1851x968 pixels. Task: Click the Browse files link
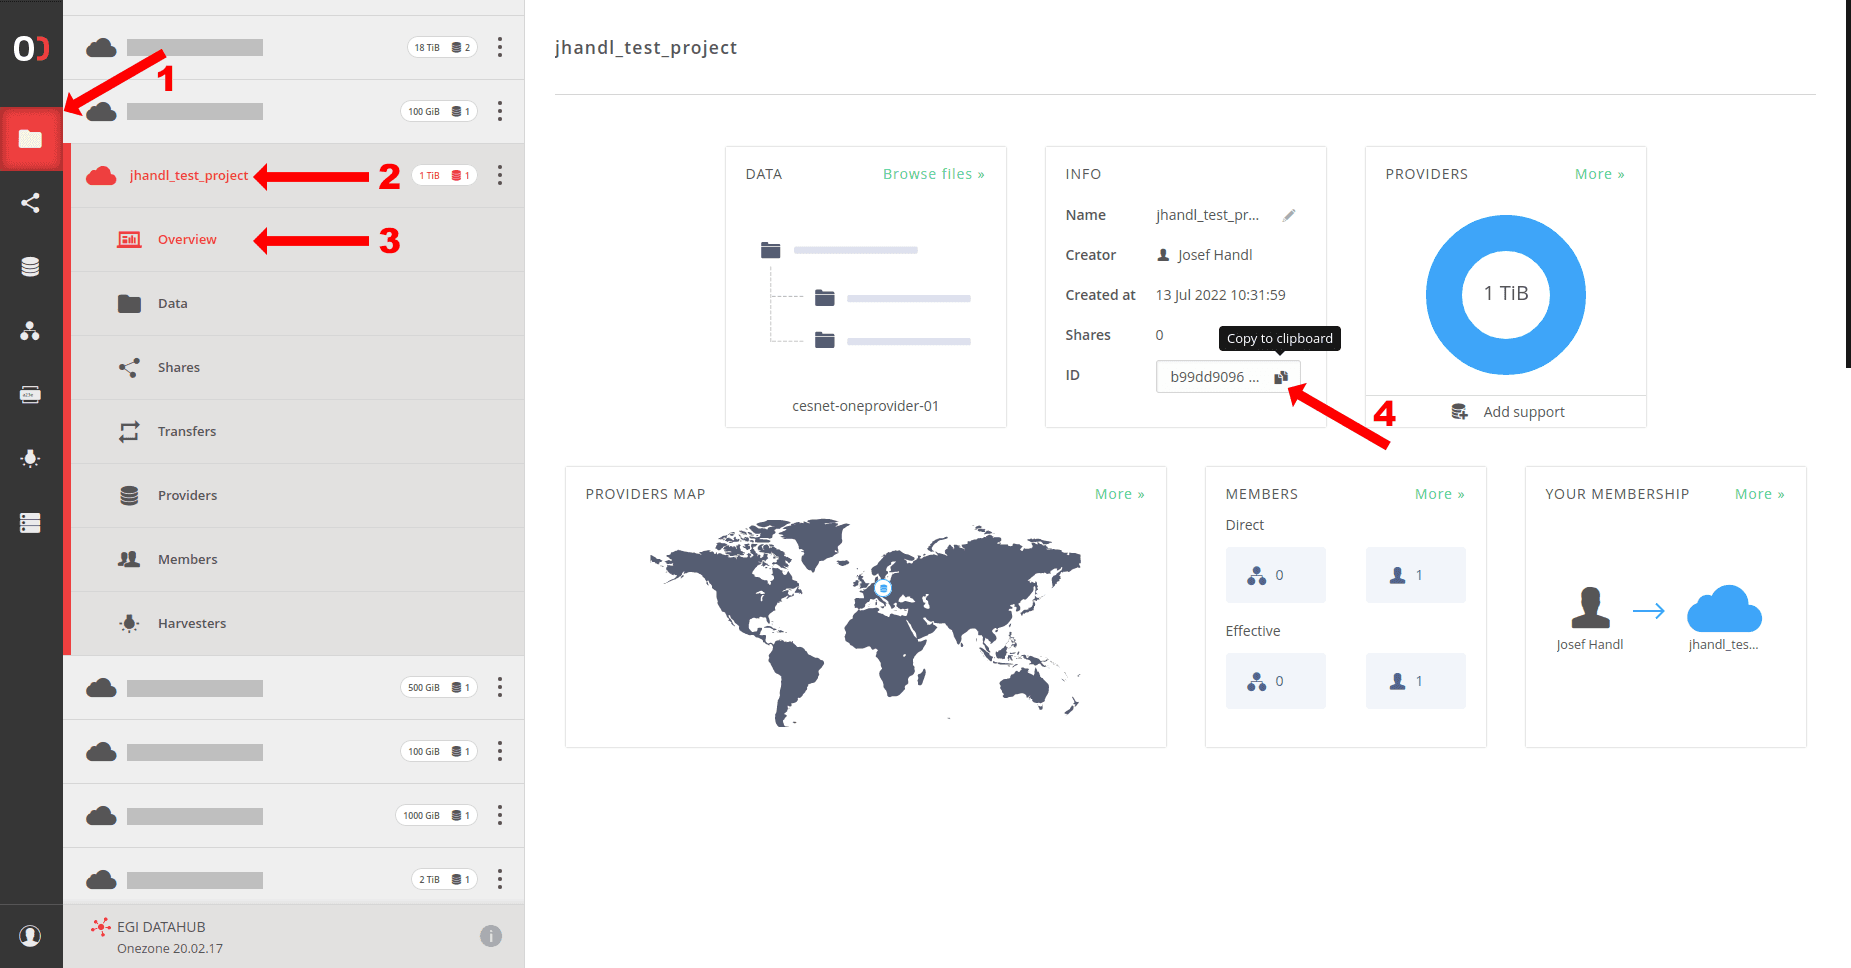(x=932, y=174)
